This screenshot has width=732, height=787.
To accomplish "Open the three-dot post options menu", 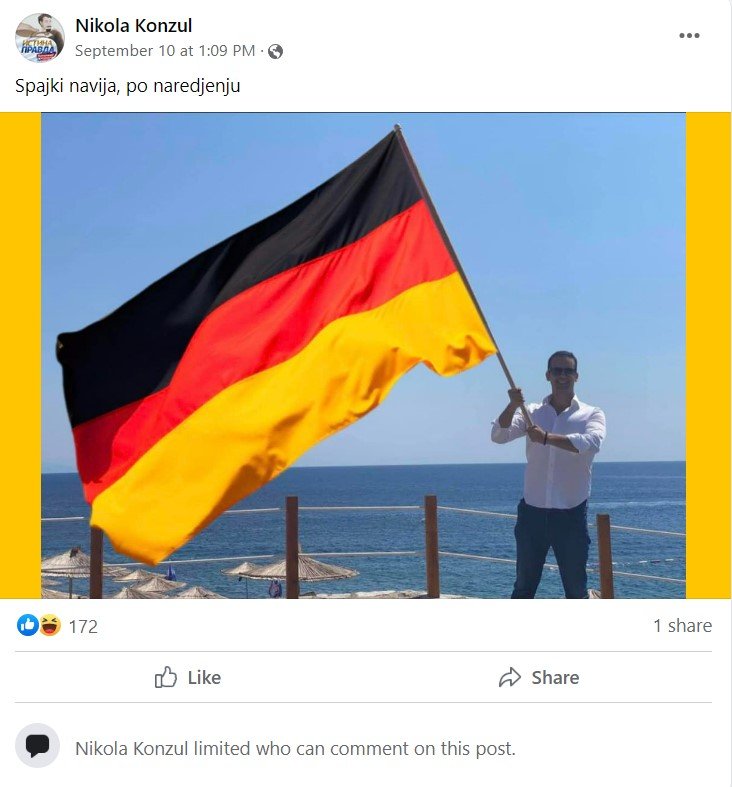I will pos(689,35).
